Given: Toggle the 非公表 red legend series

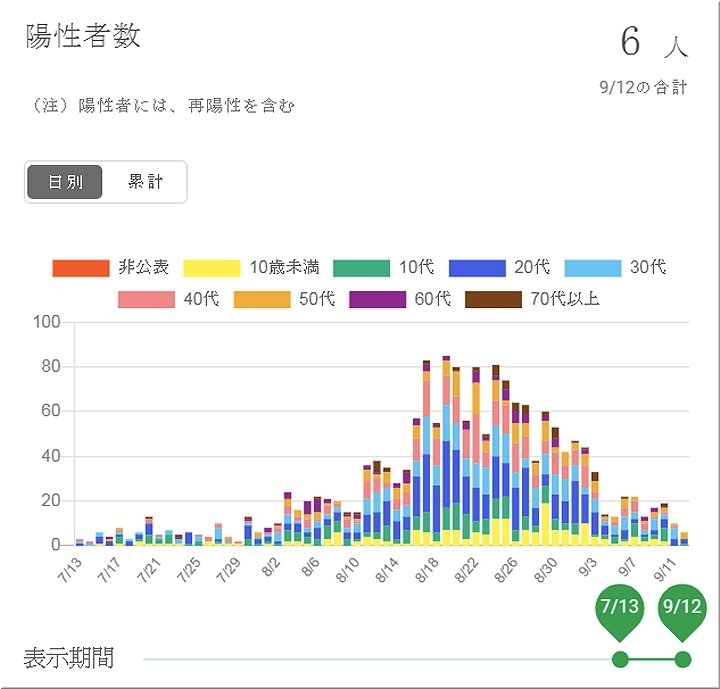Looking at the screenshot, I should click(110, 267).
